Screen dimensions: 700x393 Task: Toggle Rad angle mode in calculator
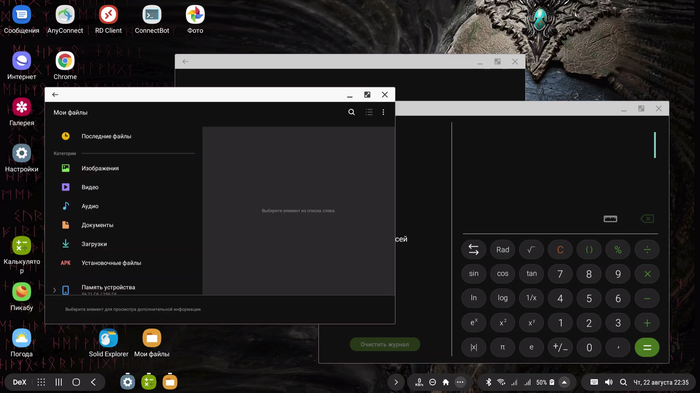click(x=502, y=250)
